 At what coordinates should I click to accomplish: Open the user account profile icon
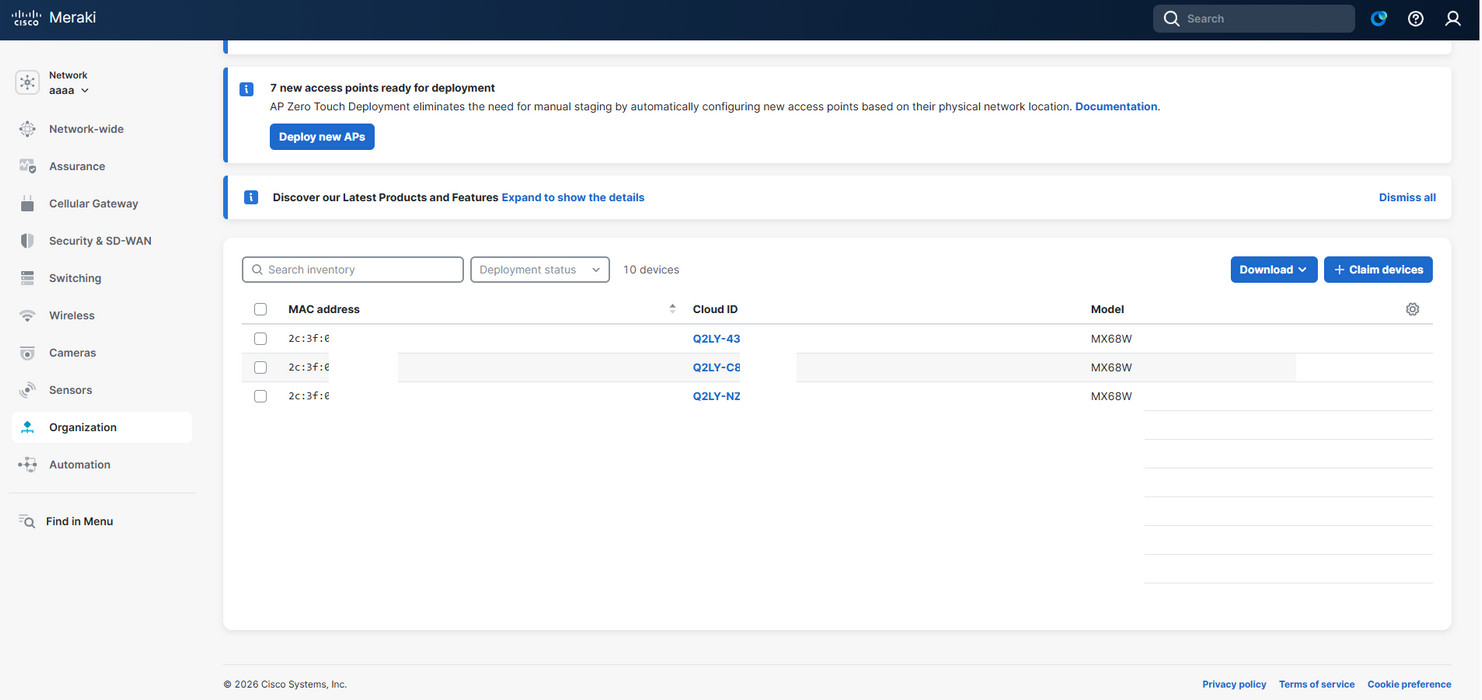[1453, 19]
